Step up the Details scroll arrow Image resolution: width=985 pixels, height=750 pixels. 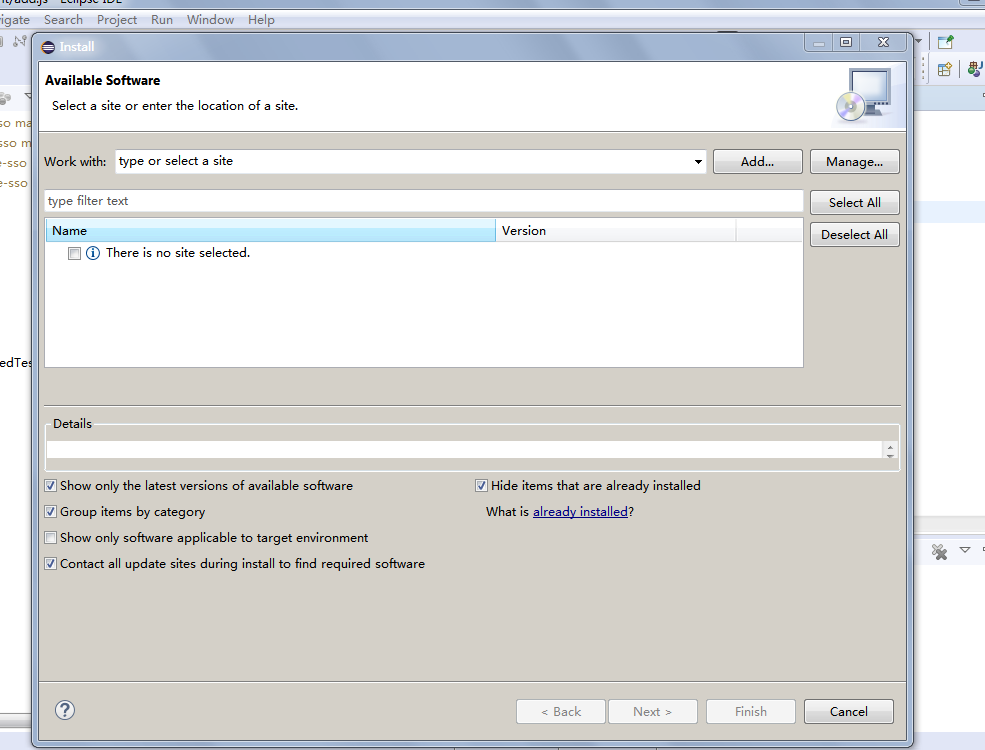coord(890,445)
